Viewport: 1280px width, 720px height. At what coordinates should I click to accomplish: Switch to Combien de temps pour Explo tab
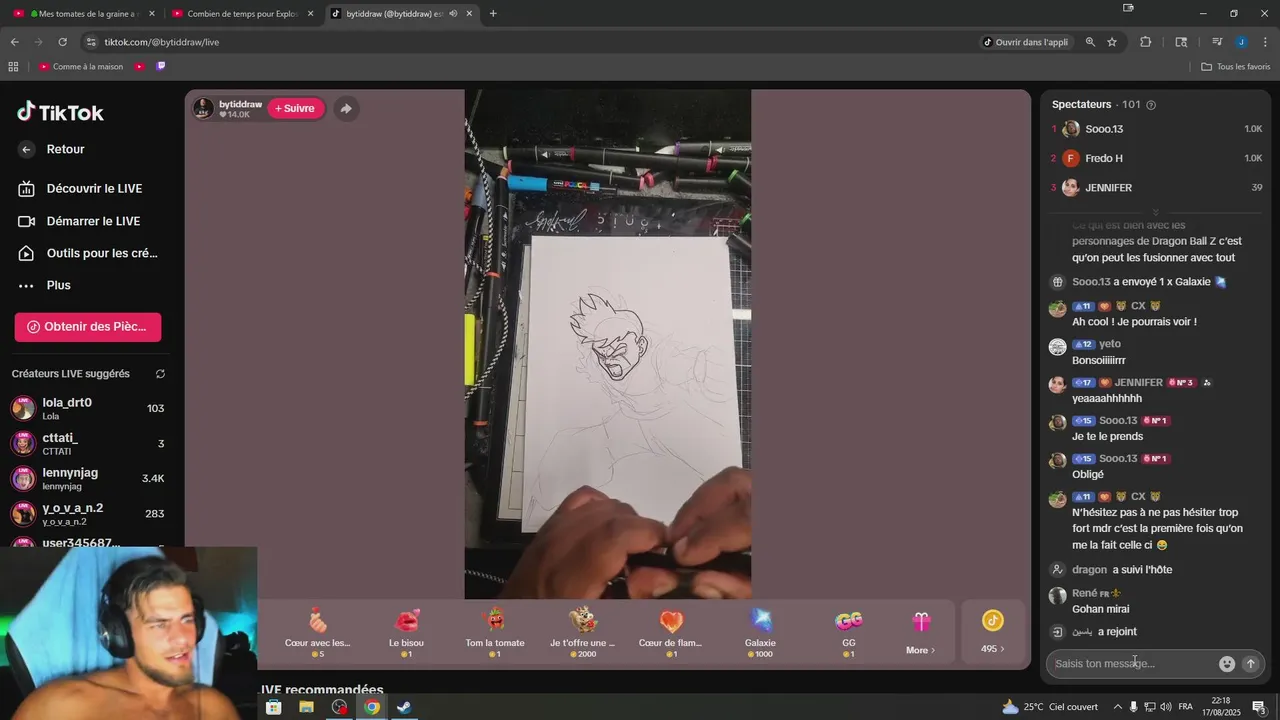click(x=242, y=14)
